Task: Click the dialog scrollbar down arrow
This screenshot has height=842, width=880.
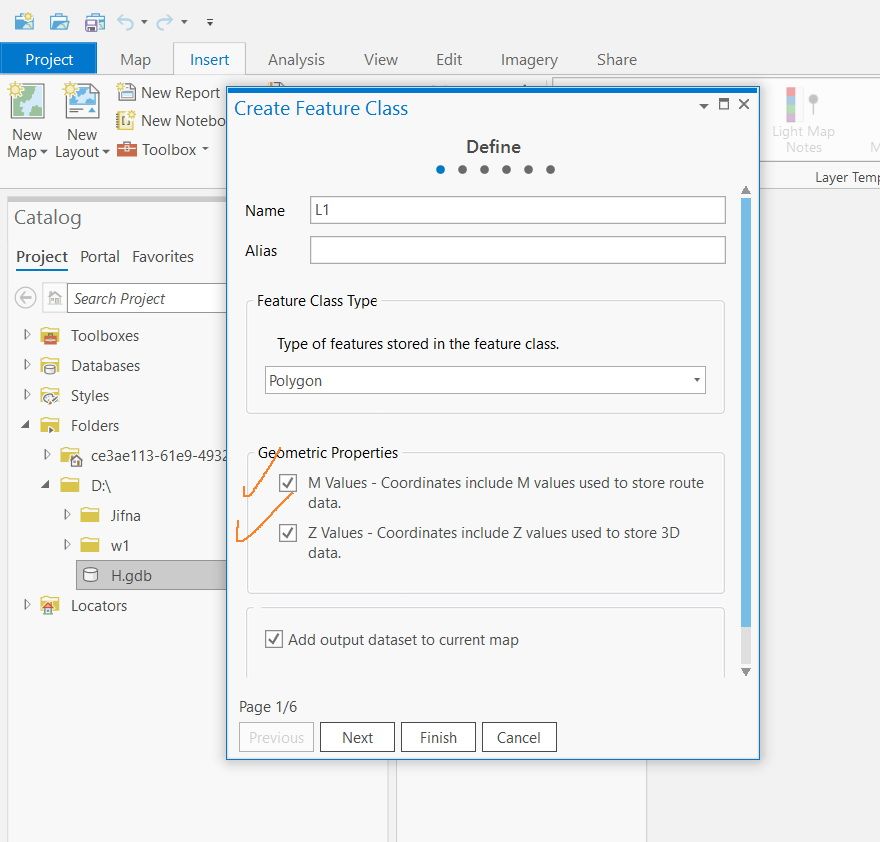Action: pos(746,671)
